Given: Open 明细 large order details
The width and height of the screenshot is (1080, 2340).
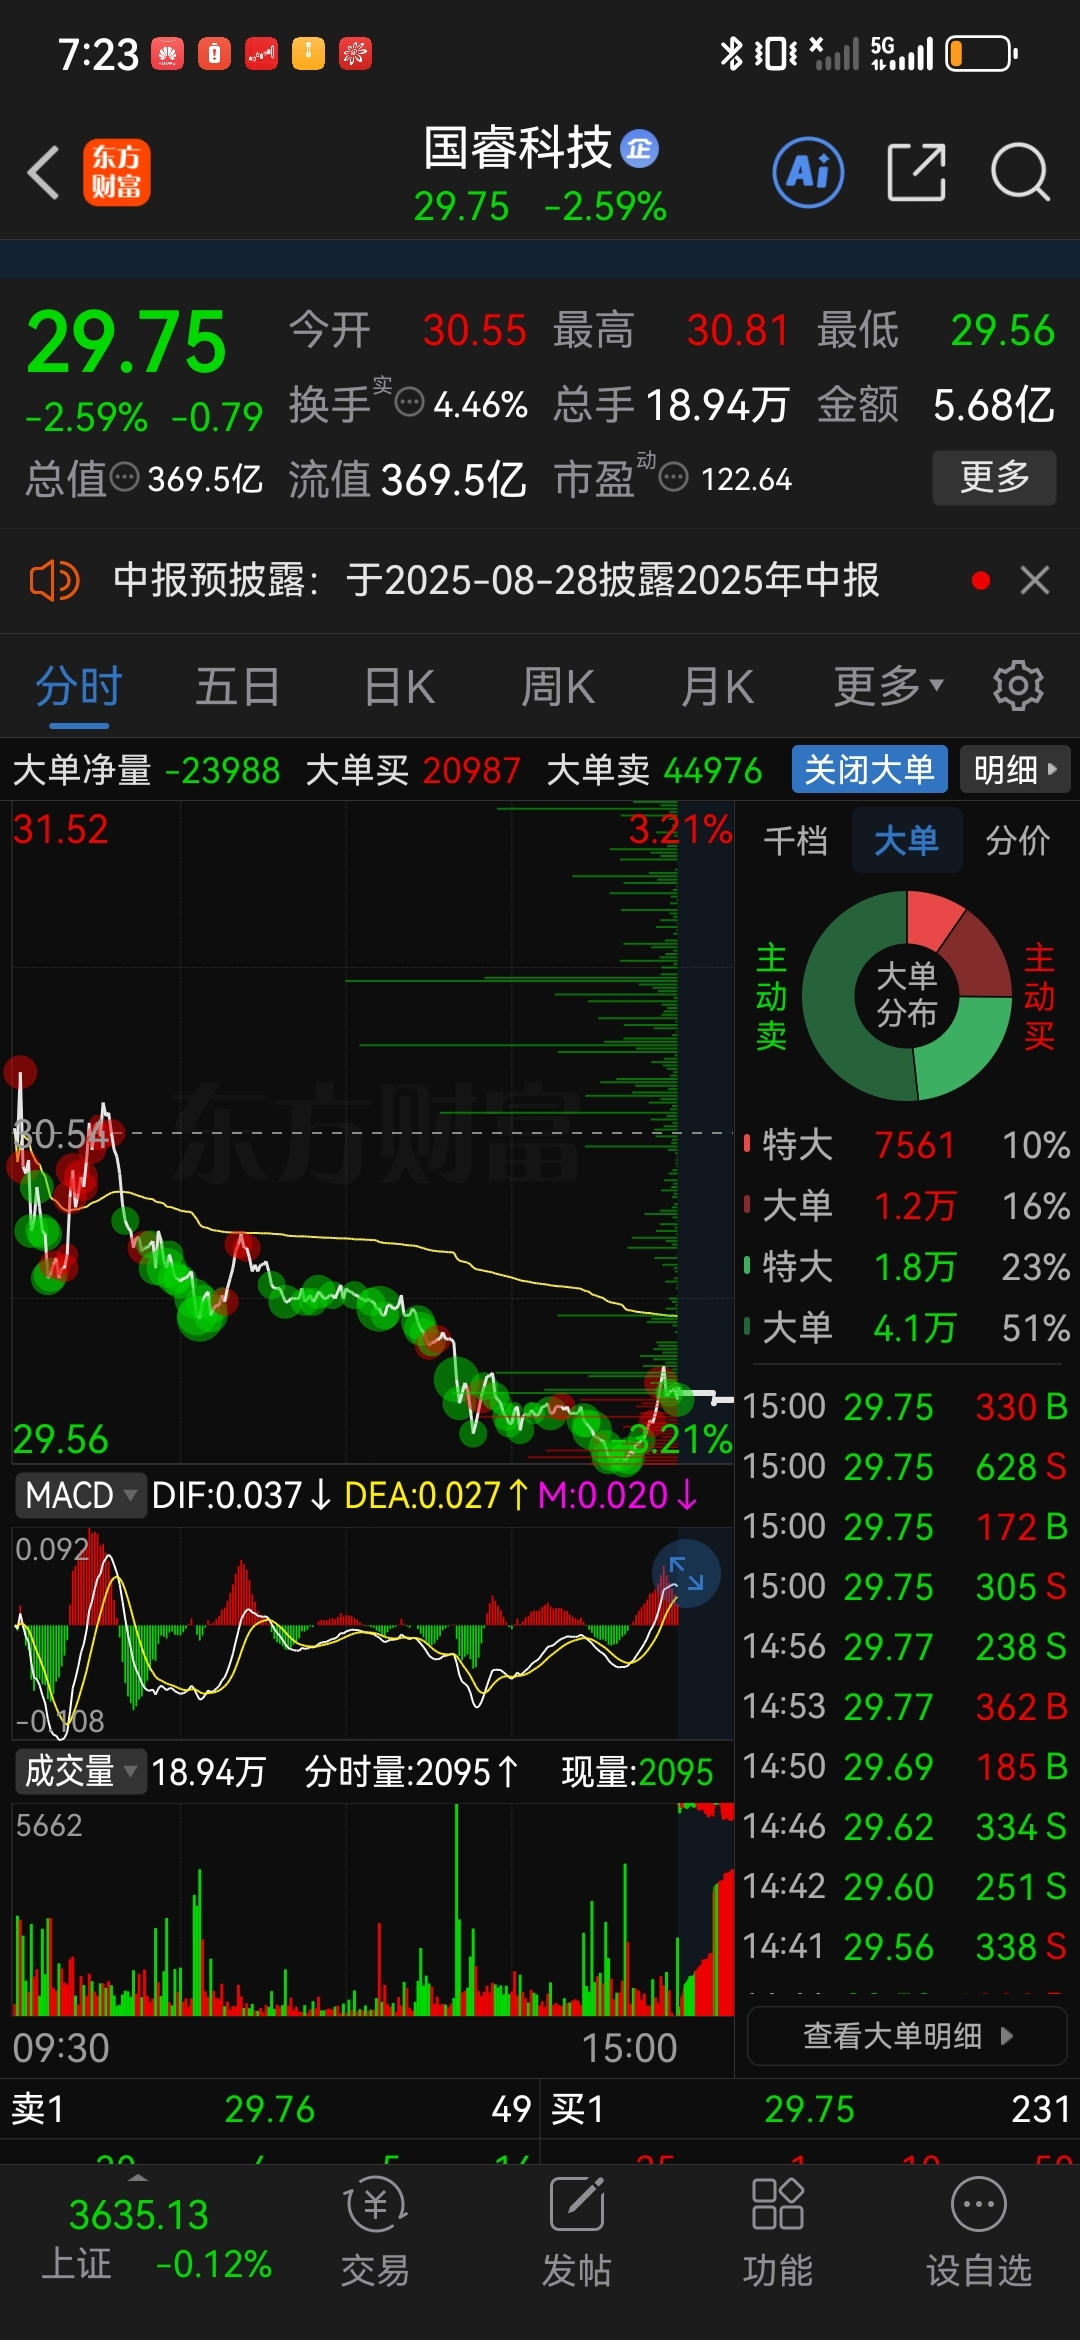Looking at the screenshot, I should [1015, 769].
